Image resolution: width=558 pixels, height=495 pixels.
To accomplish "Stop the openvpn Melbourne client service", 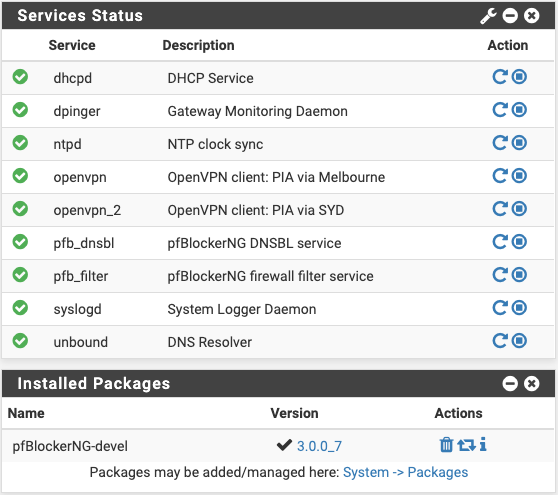I will (519, 176).
